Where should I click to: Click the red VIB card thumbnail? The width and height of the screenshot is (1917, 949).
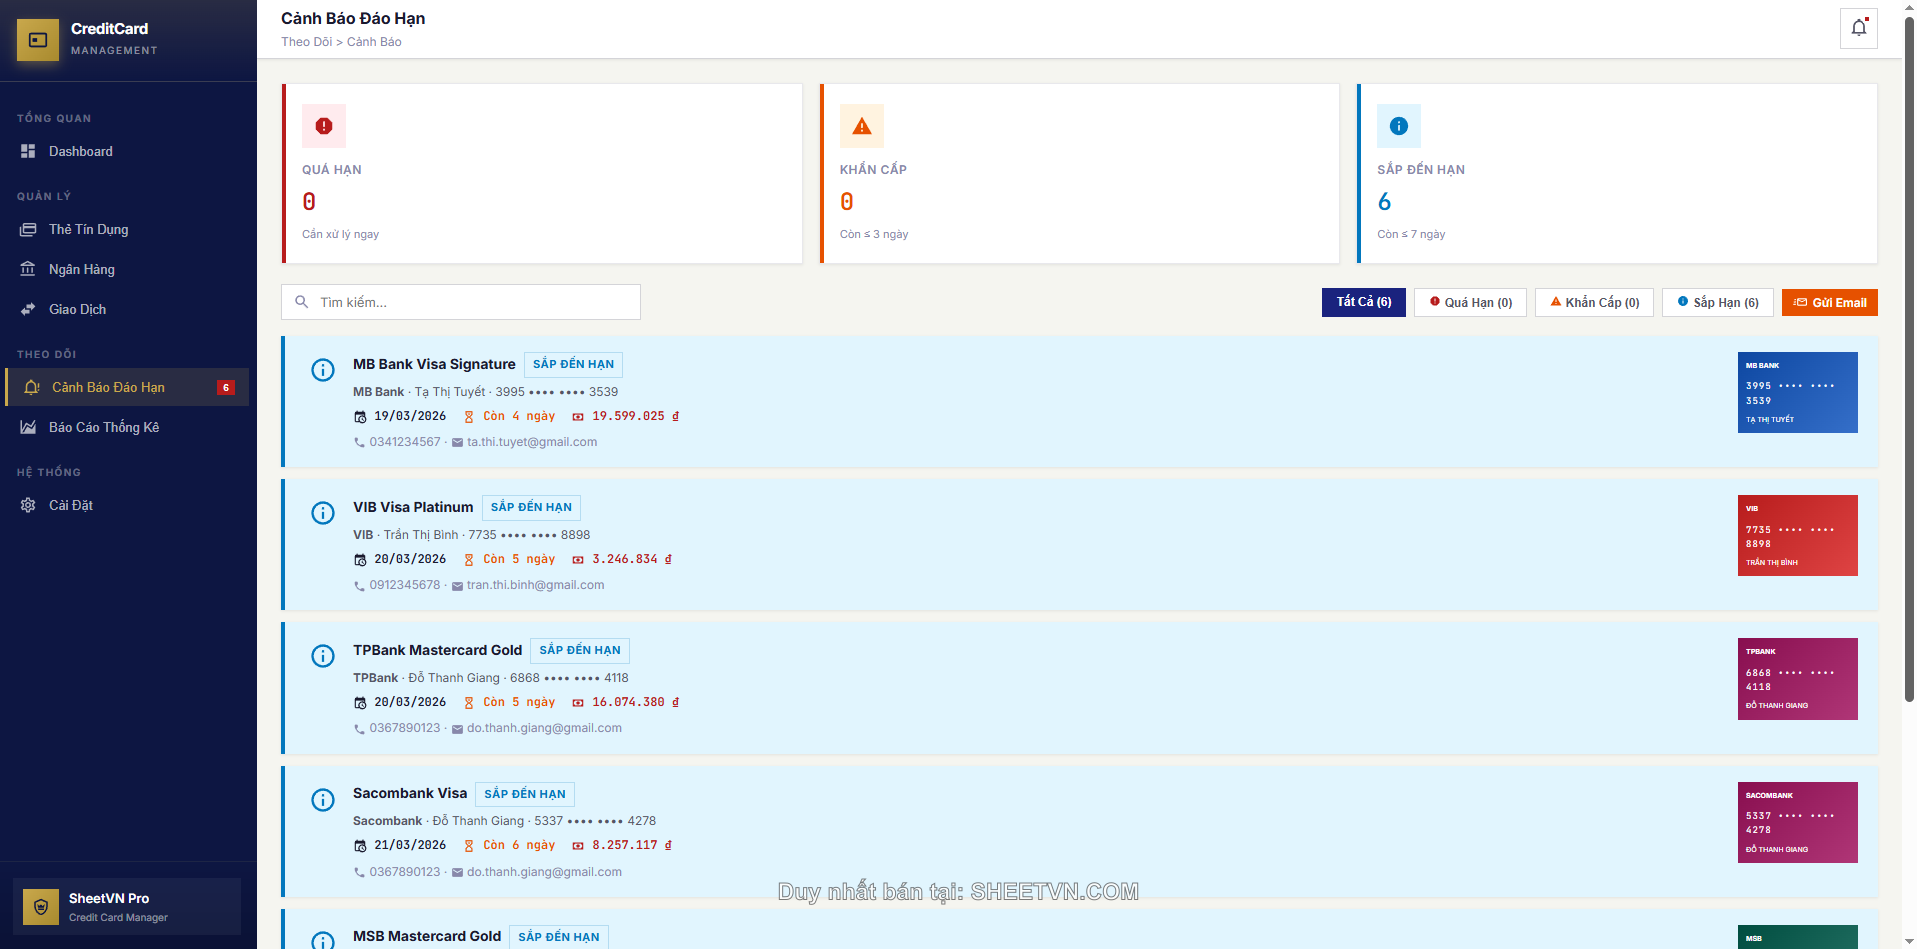(1797, 535)
